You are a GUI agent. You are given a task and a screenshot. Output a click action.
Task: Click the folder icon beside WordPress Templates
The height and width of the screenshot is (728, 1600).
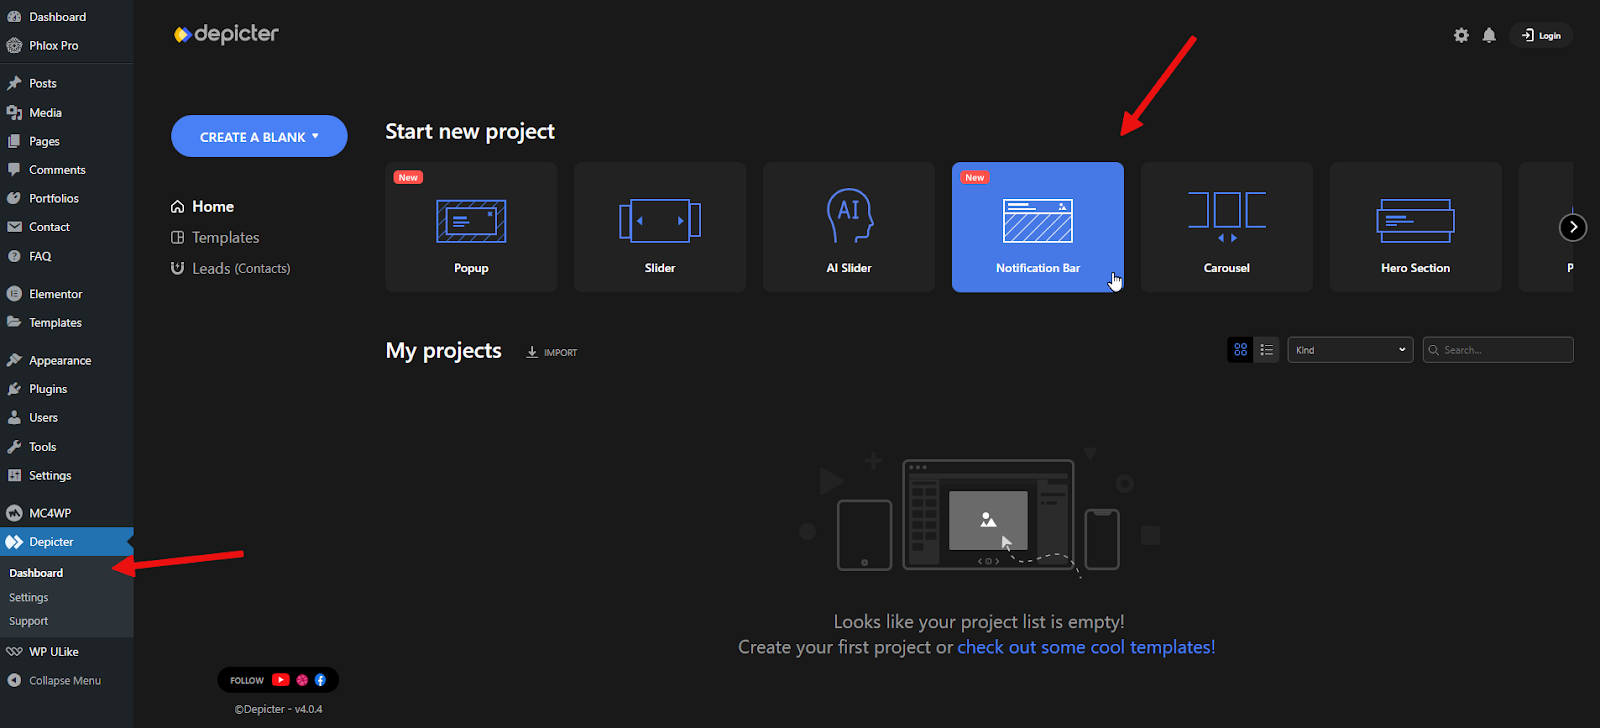pos(14,322)
